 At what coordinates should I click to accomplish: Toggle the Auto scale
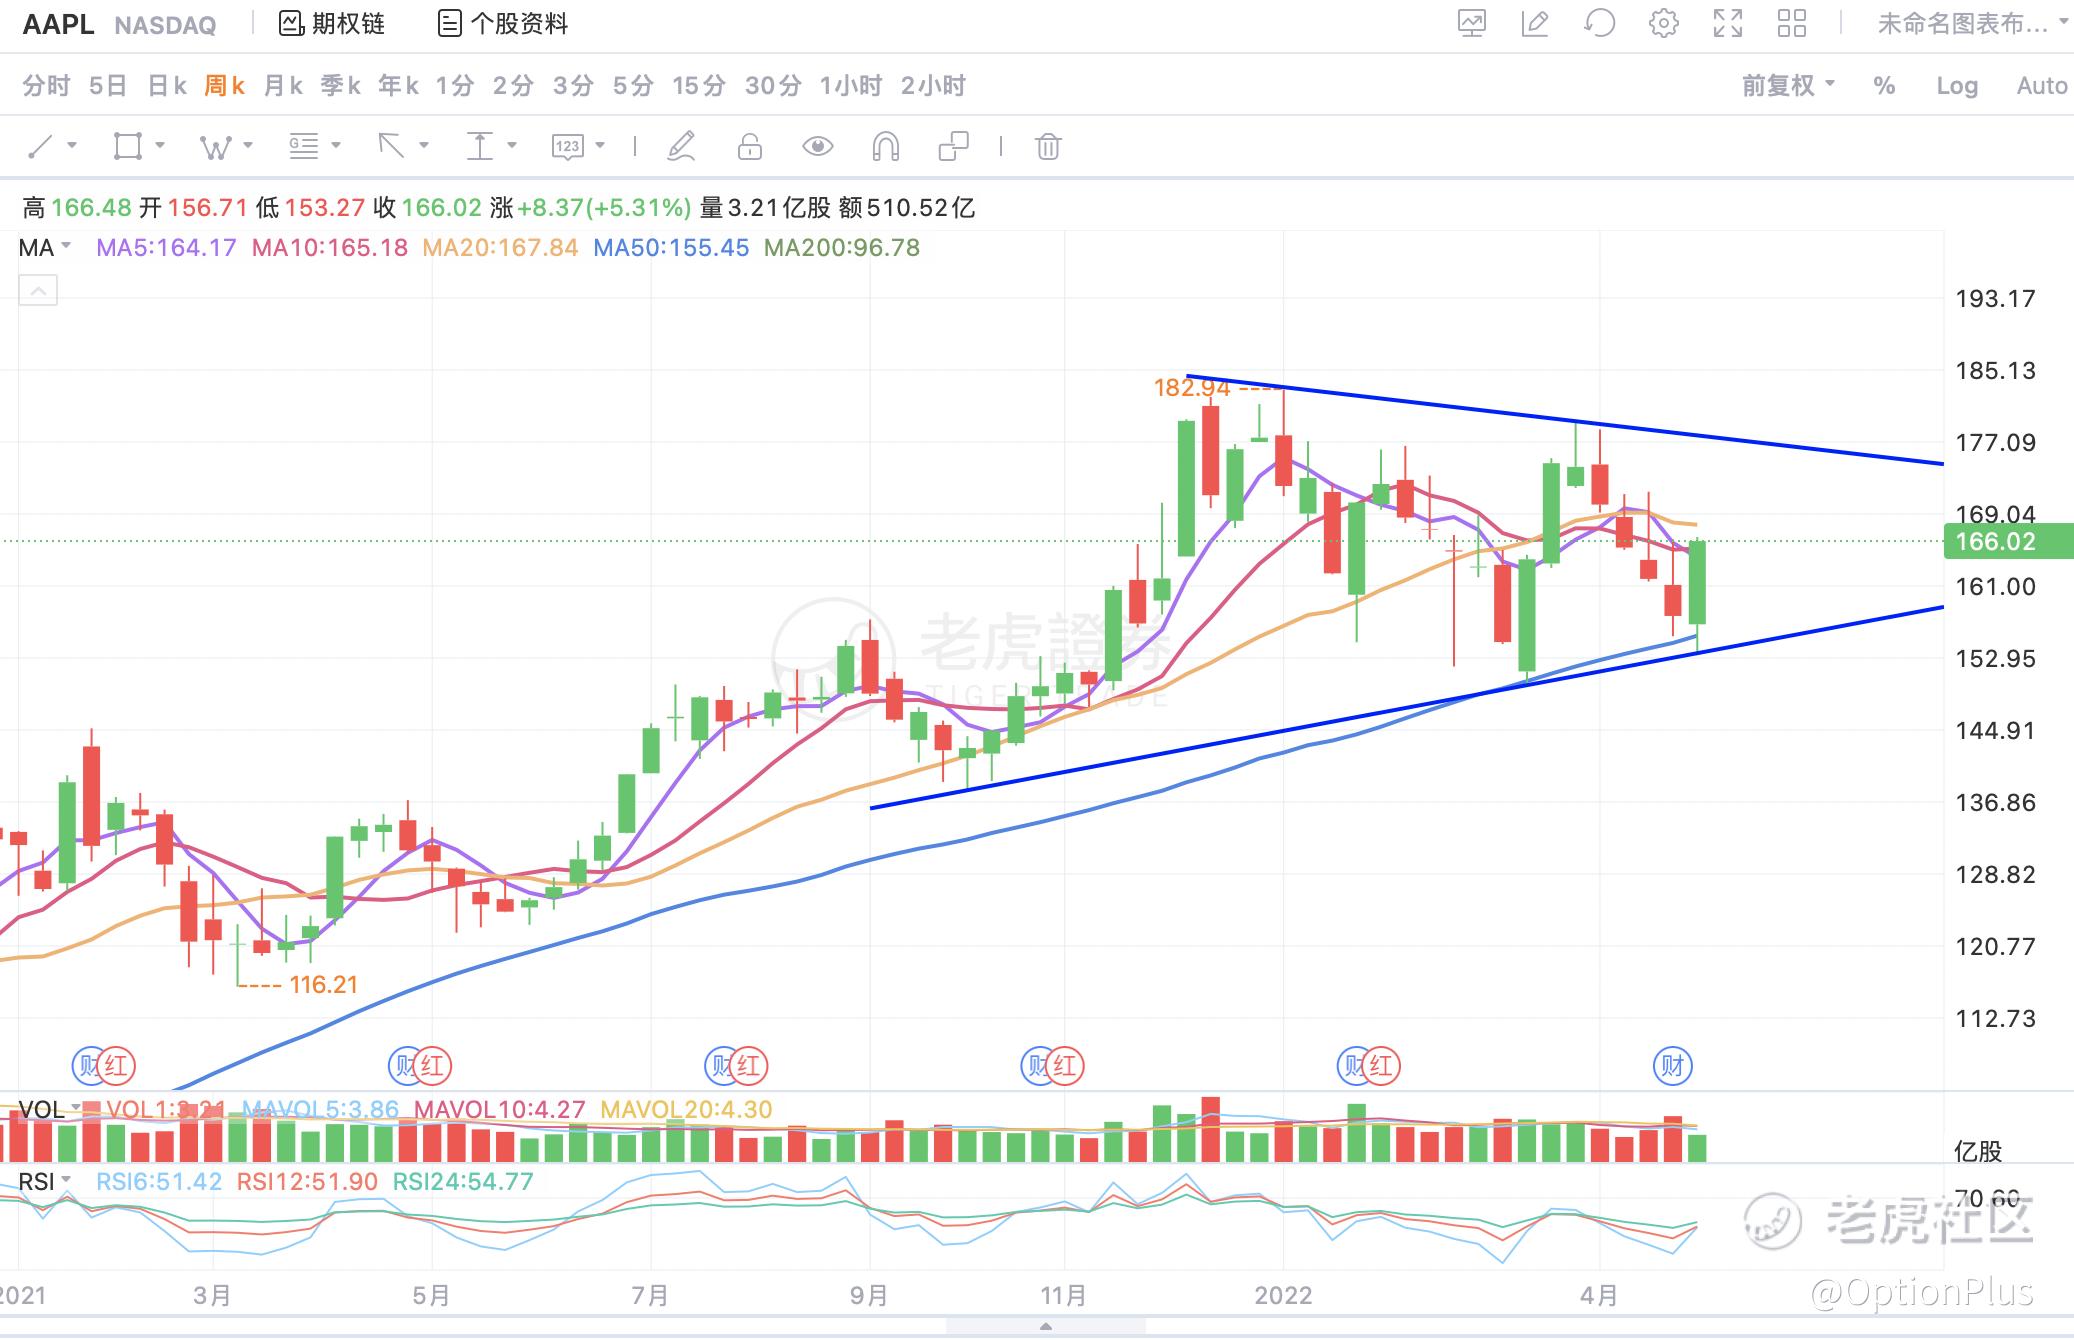(2042, 86)
